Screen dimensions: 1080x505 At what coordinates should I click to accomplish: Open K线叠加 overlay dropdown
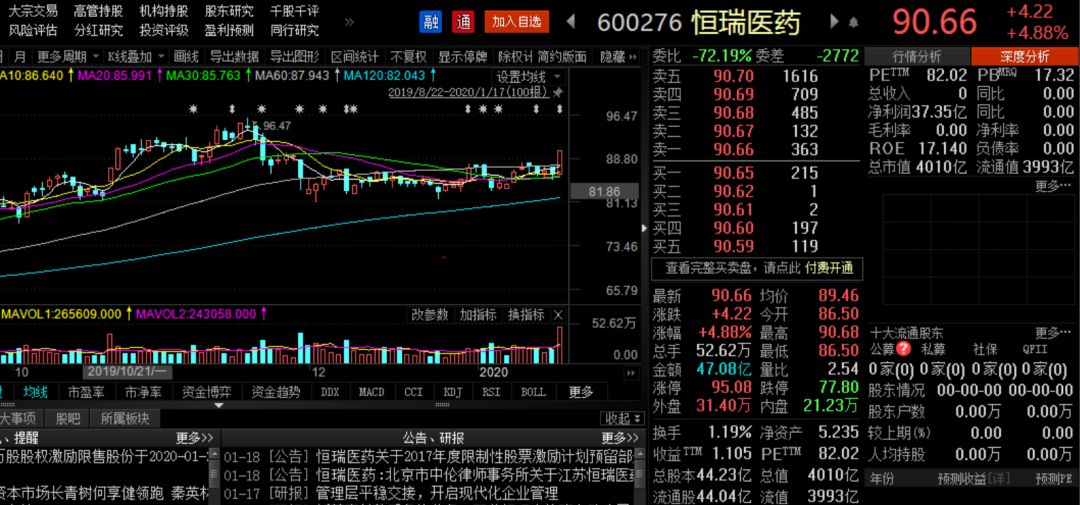(136, 56)
